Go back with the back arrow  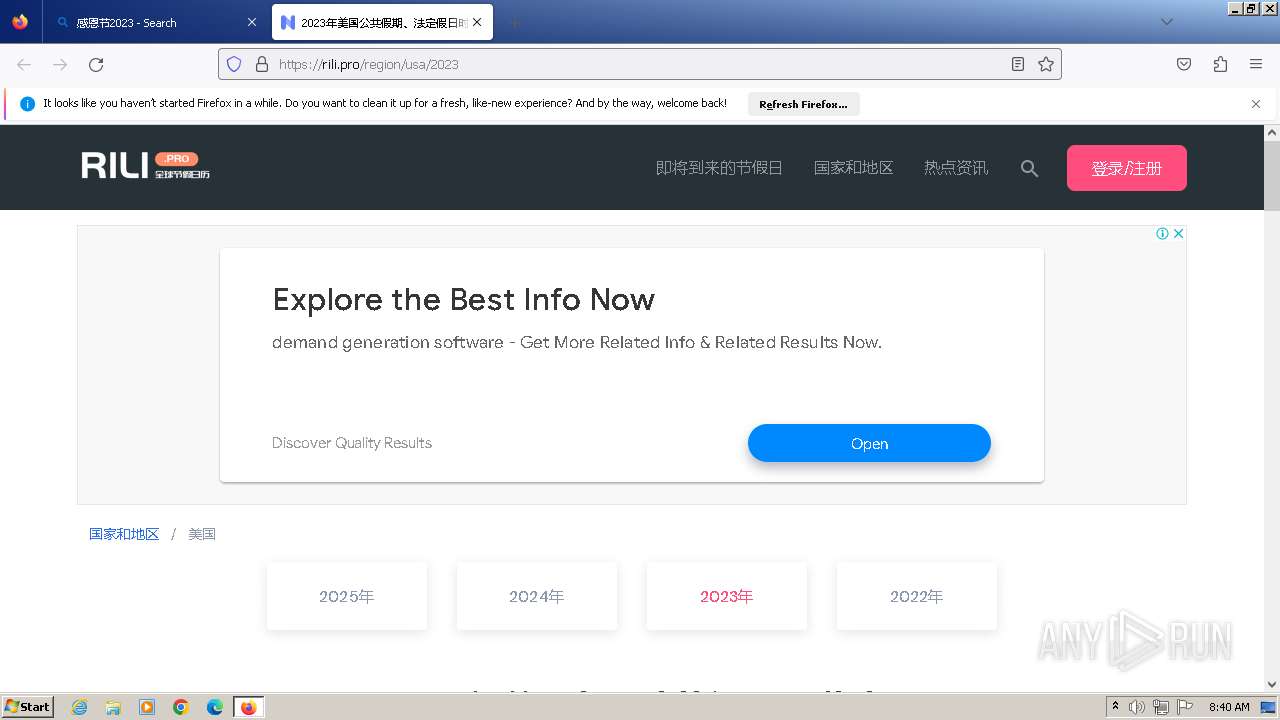[x=24, y=64]
